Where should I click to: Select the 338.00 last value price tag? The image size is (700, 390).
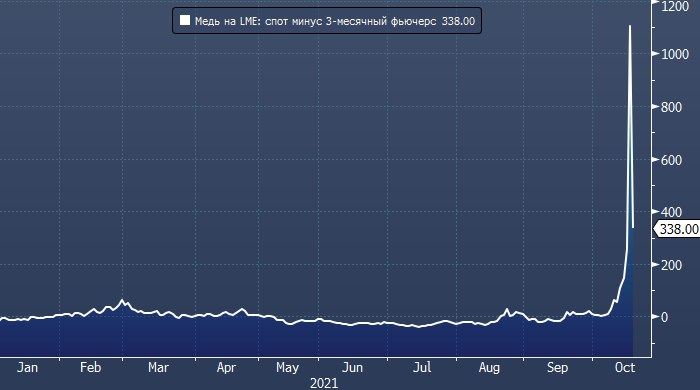[677, 229]
